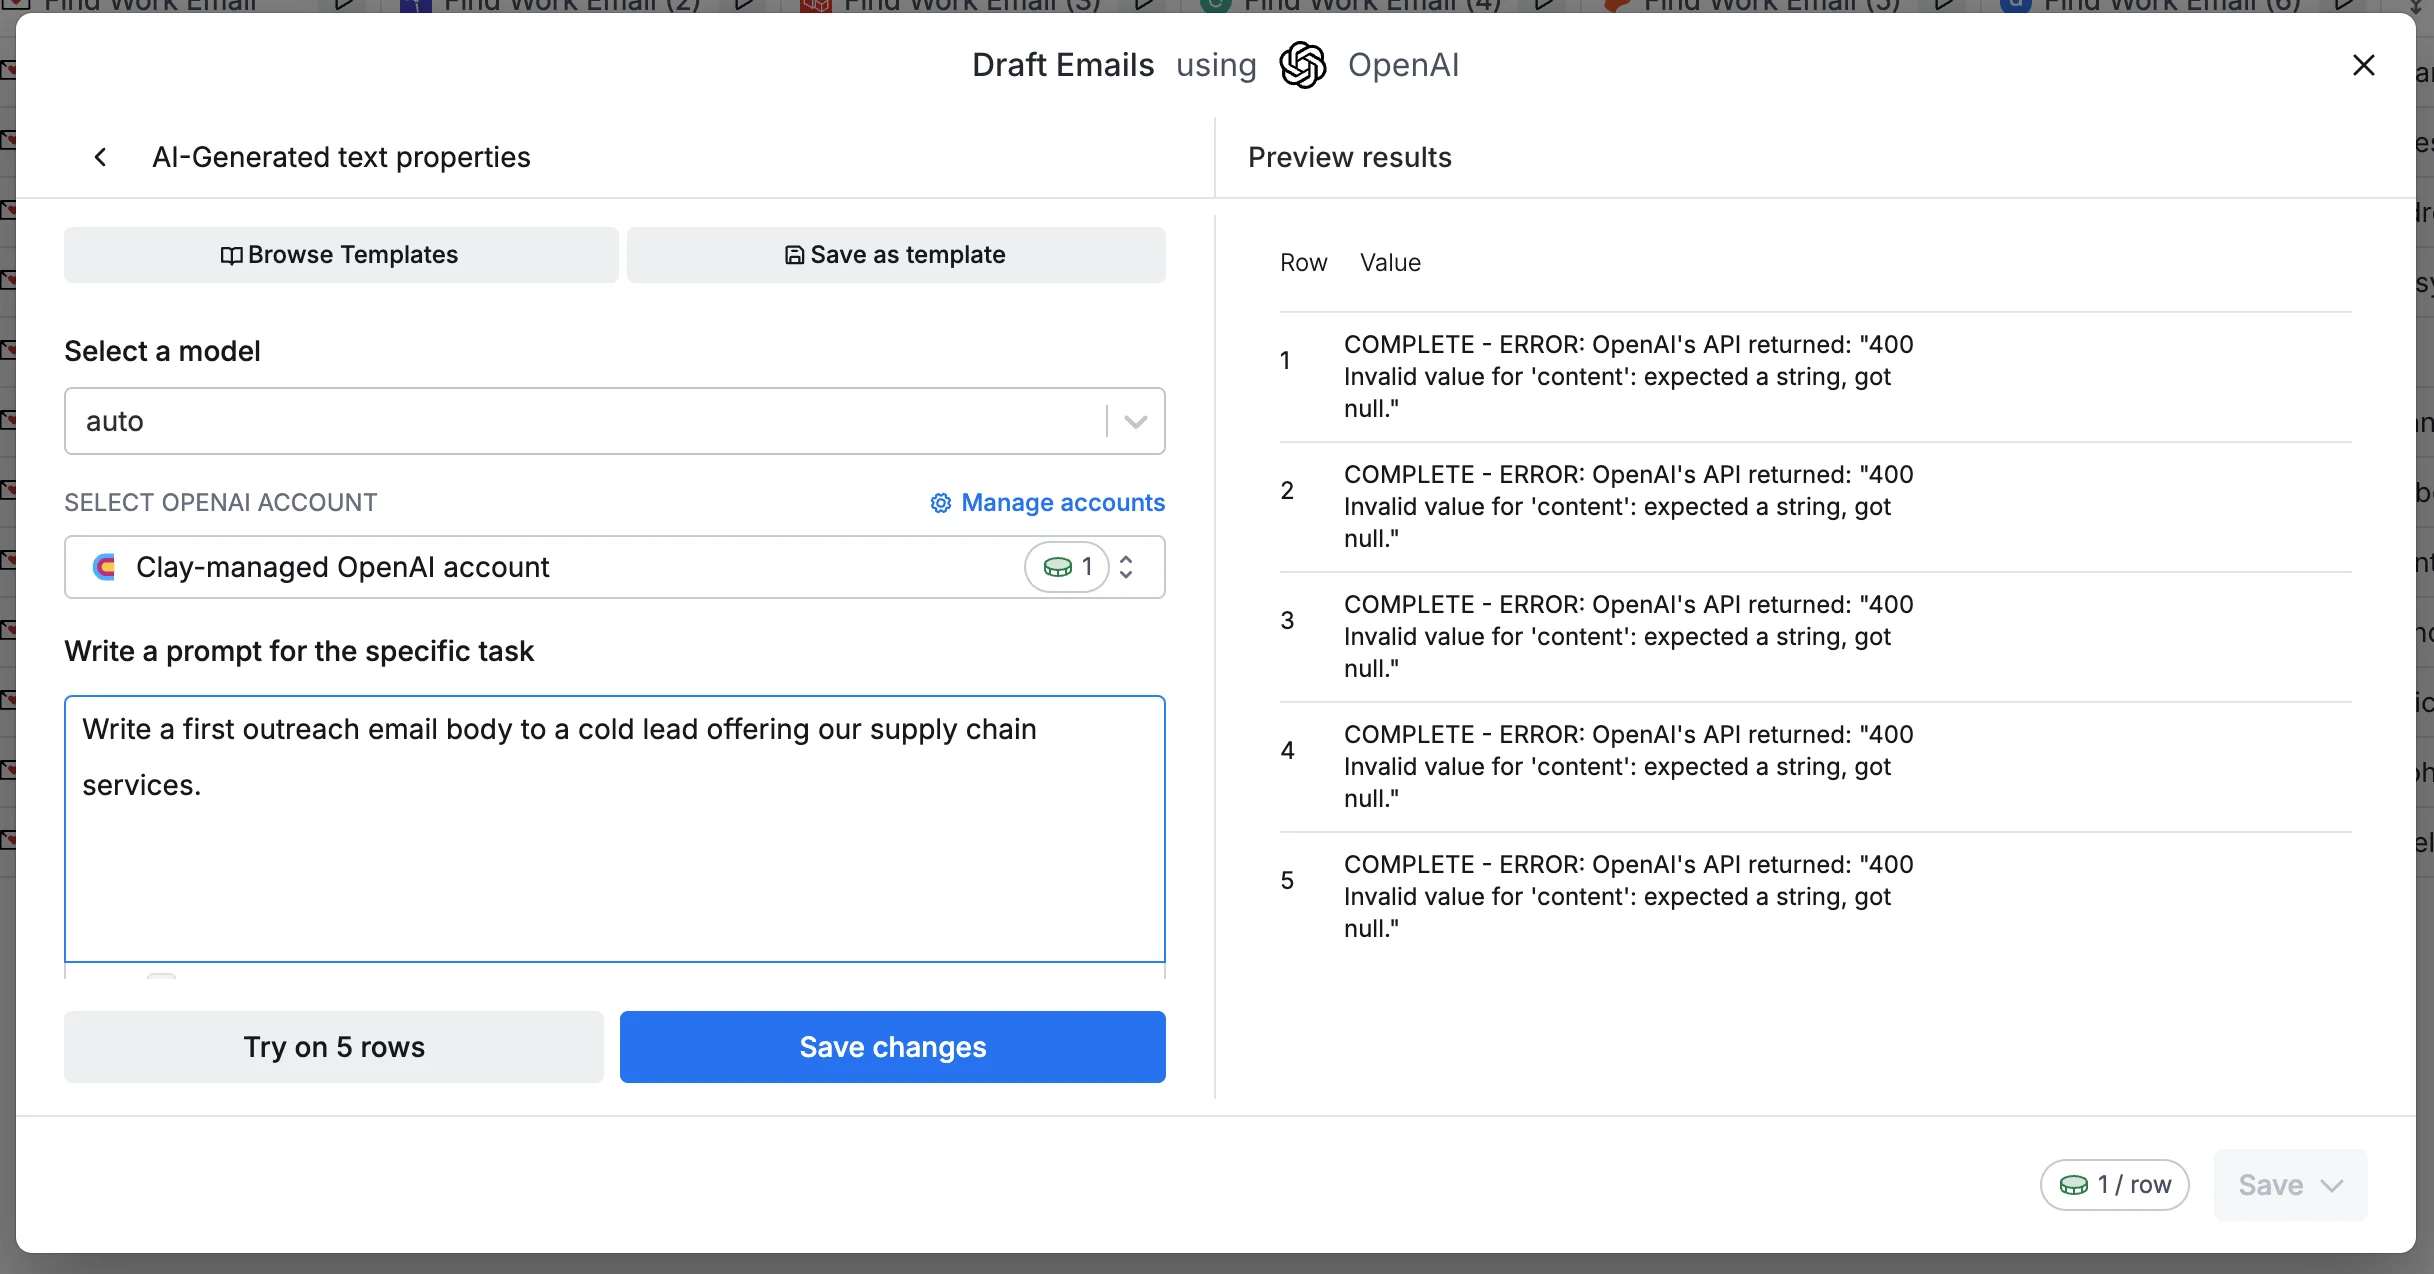Viewport: 2434px width, 1274px height.
Task: Click the 1 / row credits badge
Action: (2114, 1184)
